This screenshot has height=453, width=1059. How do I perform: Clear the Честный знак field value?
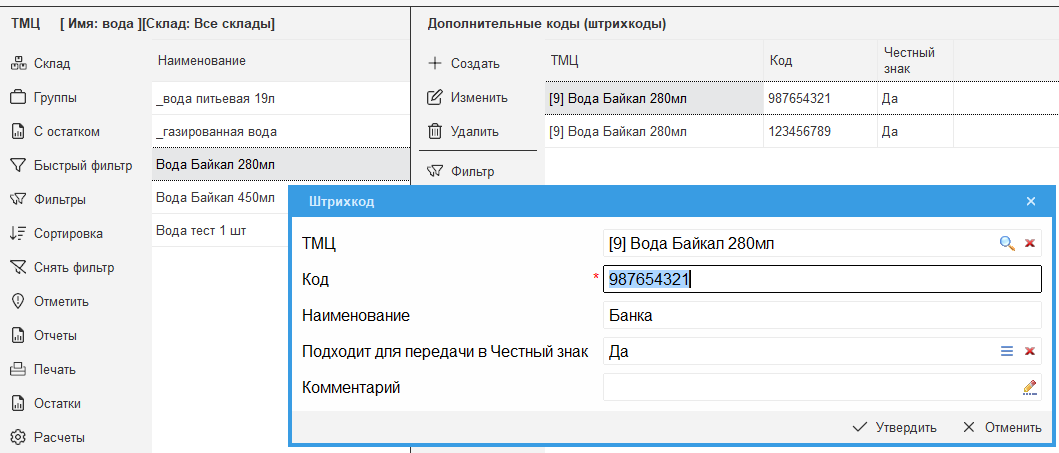[1029, 351]
